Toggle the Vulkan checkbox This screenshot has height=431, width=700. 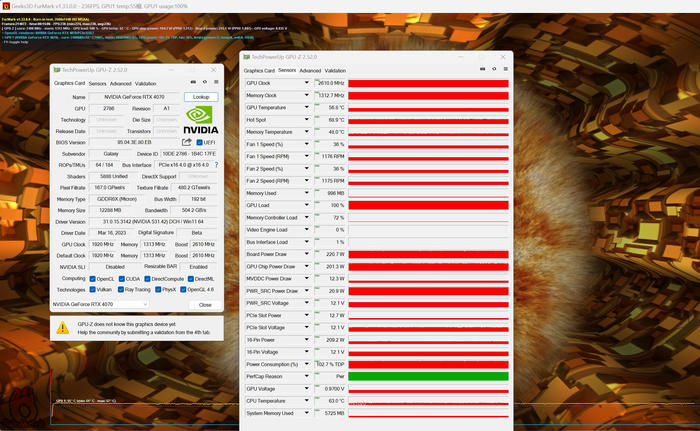point(92,290)
